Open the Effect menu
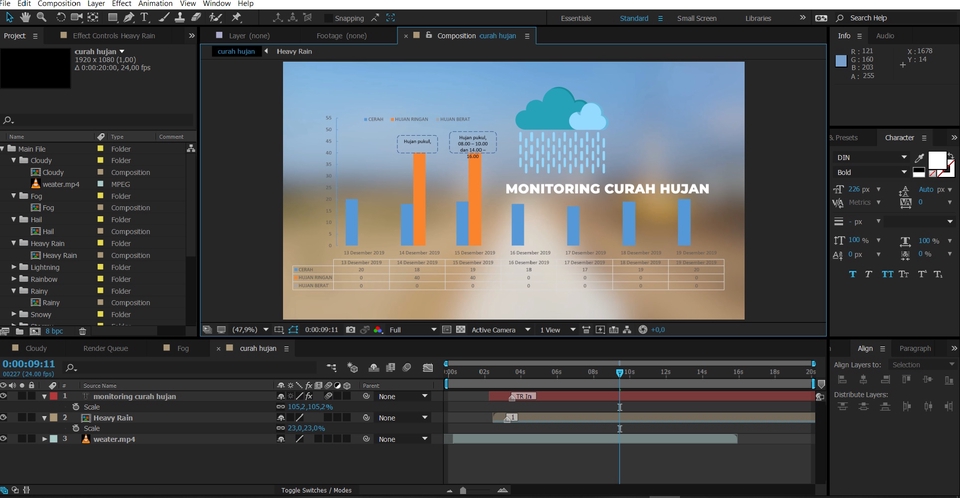Screen dimensions: 960x498 121,4
